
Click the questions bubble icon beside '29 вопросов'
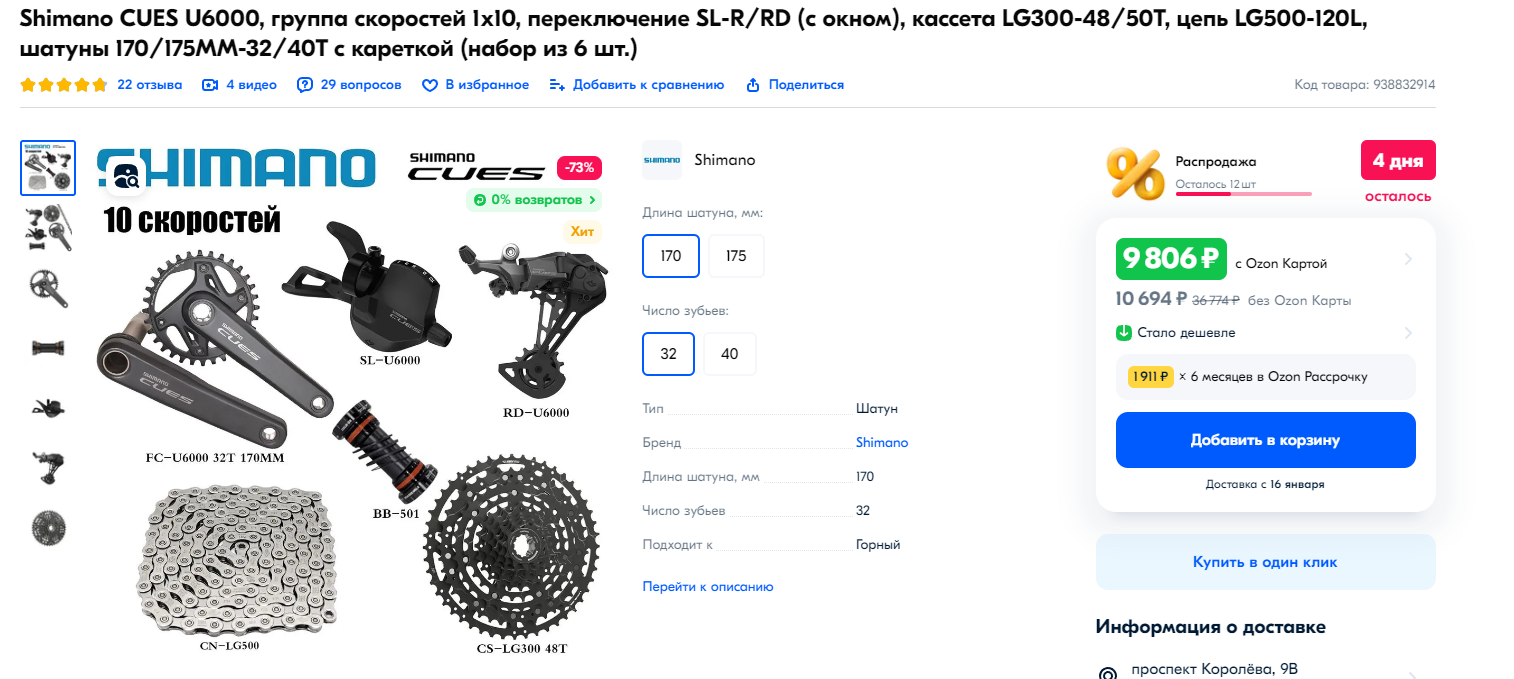tap(305, 85)
